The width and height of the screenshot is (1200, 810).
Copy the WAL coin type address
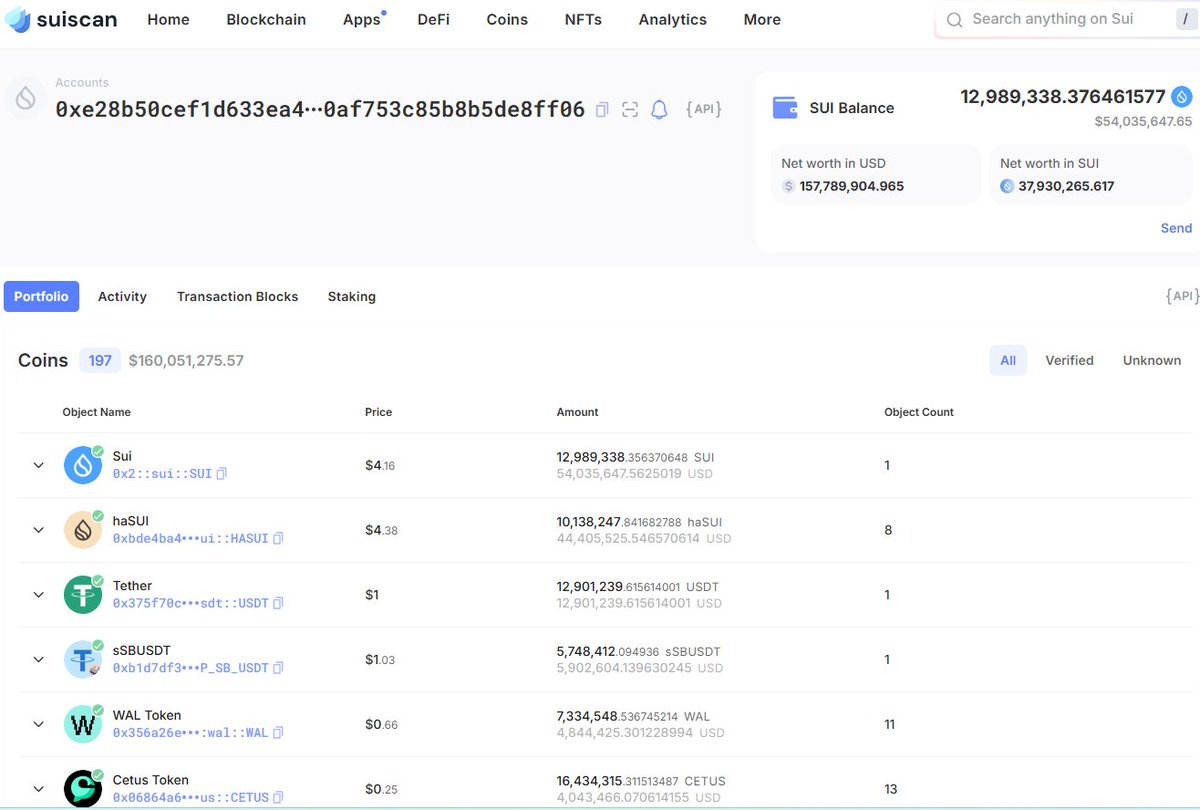pos(278,733)
